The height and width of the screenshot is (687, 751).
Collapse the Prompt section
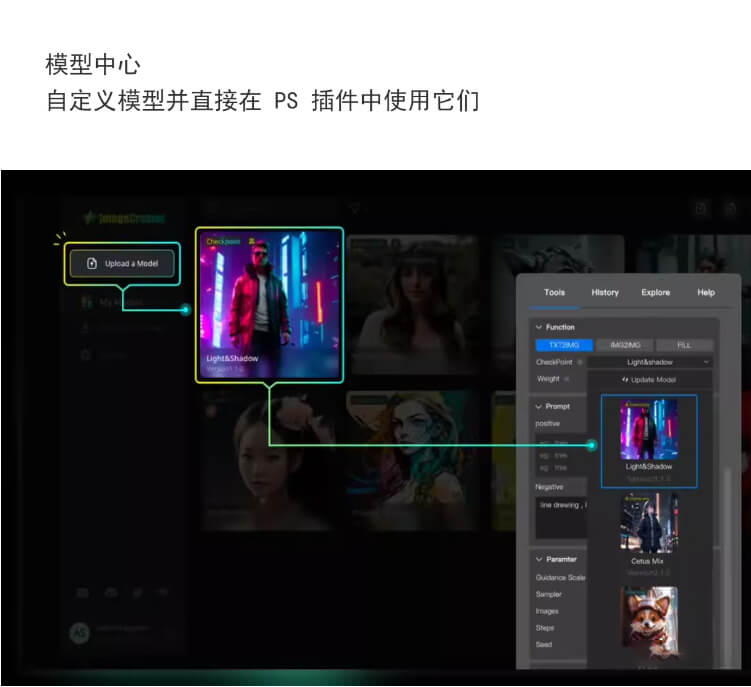[x=539, y=406]
